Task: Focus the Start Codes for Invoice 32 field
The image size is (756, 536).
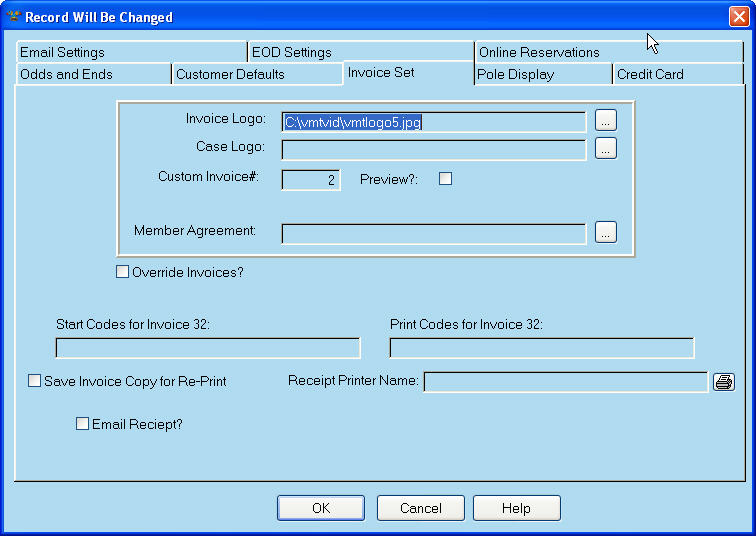Action: click(207, 348)
